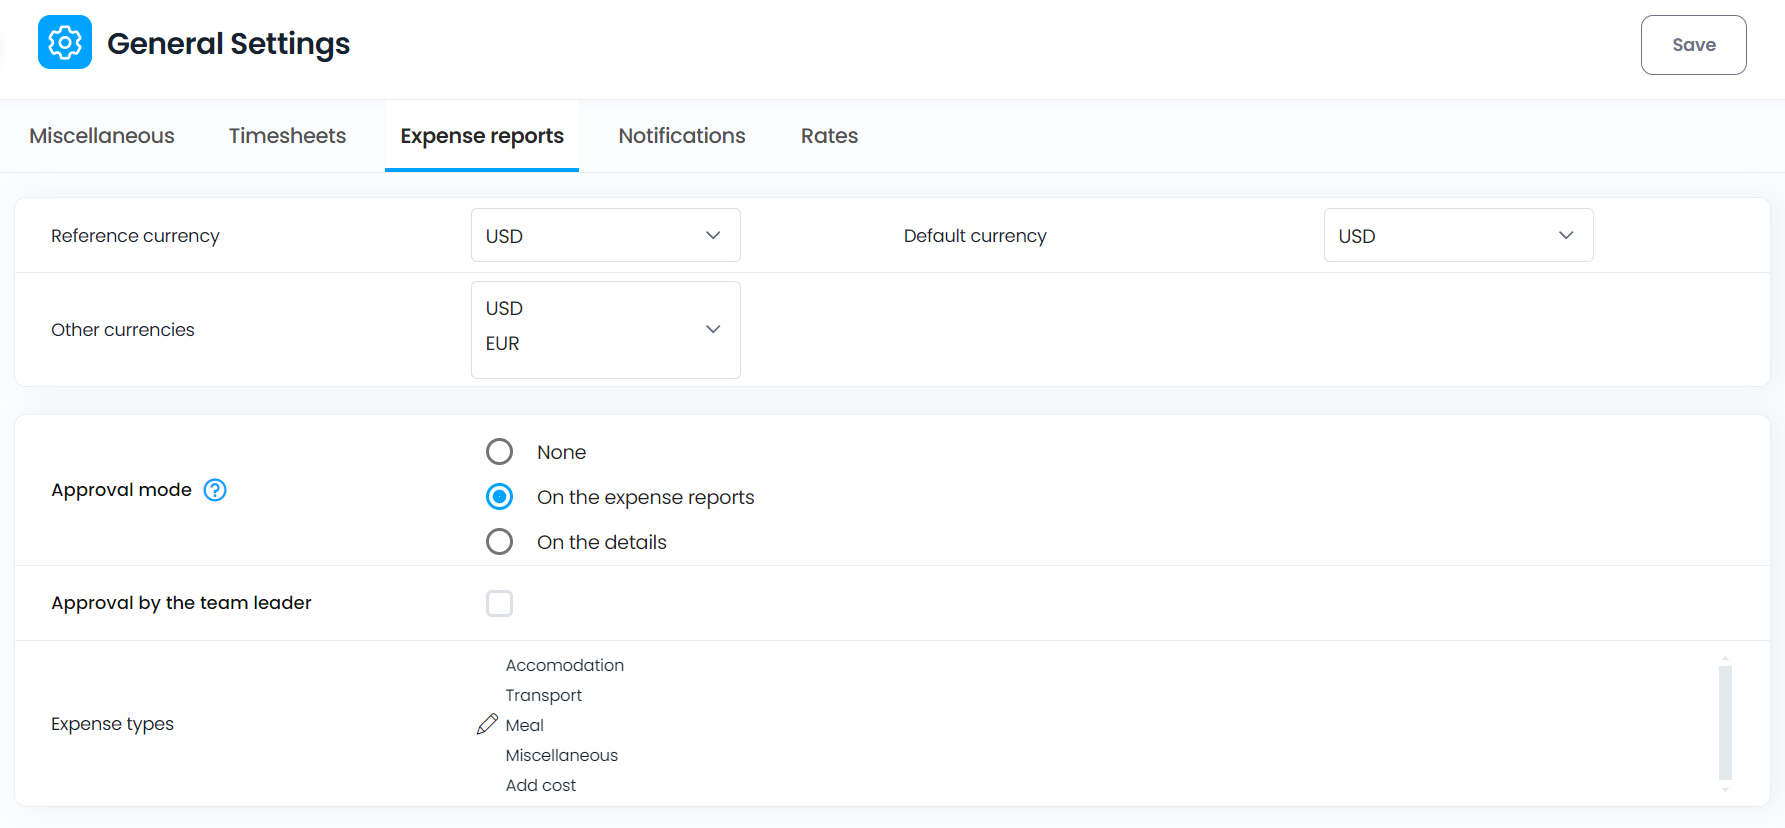
Task: Click the Save button
Action: pos(1693,45)
